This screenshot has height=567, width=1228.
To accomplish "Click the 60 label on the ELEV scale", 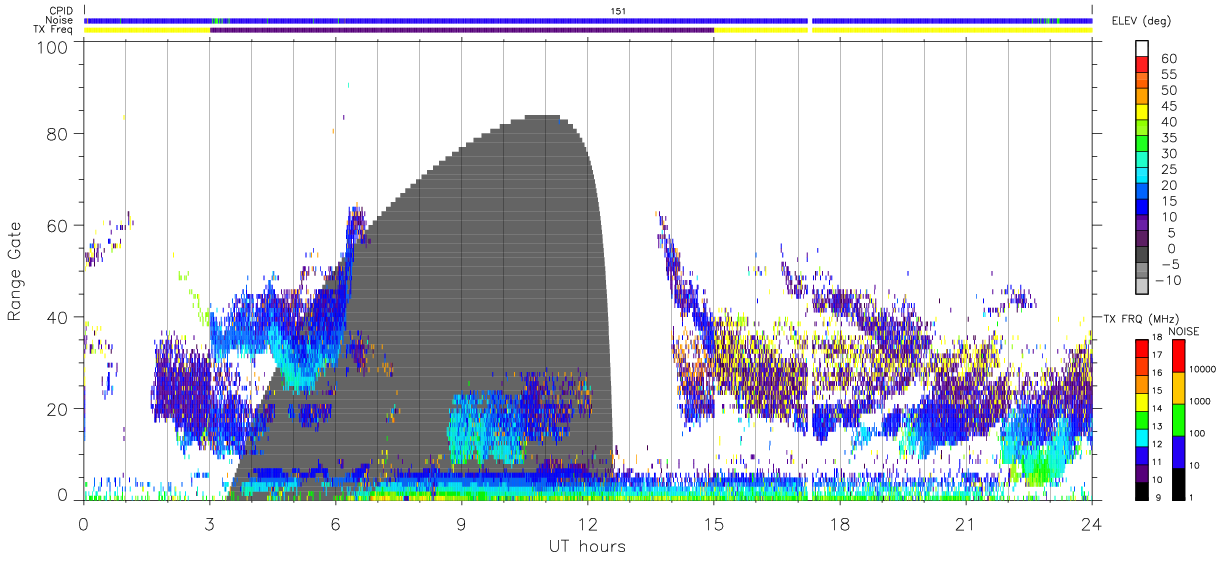I will point(1168,59).
